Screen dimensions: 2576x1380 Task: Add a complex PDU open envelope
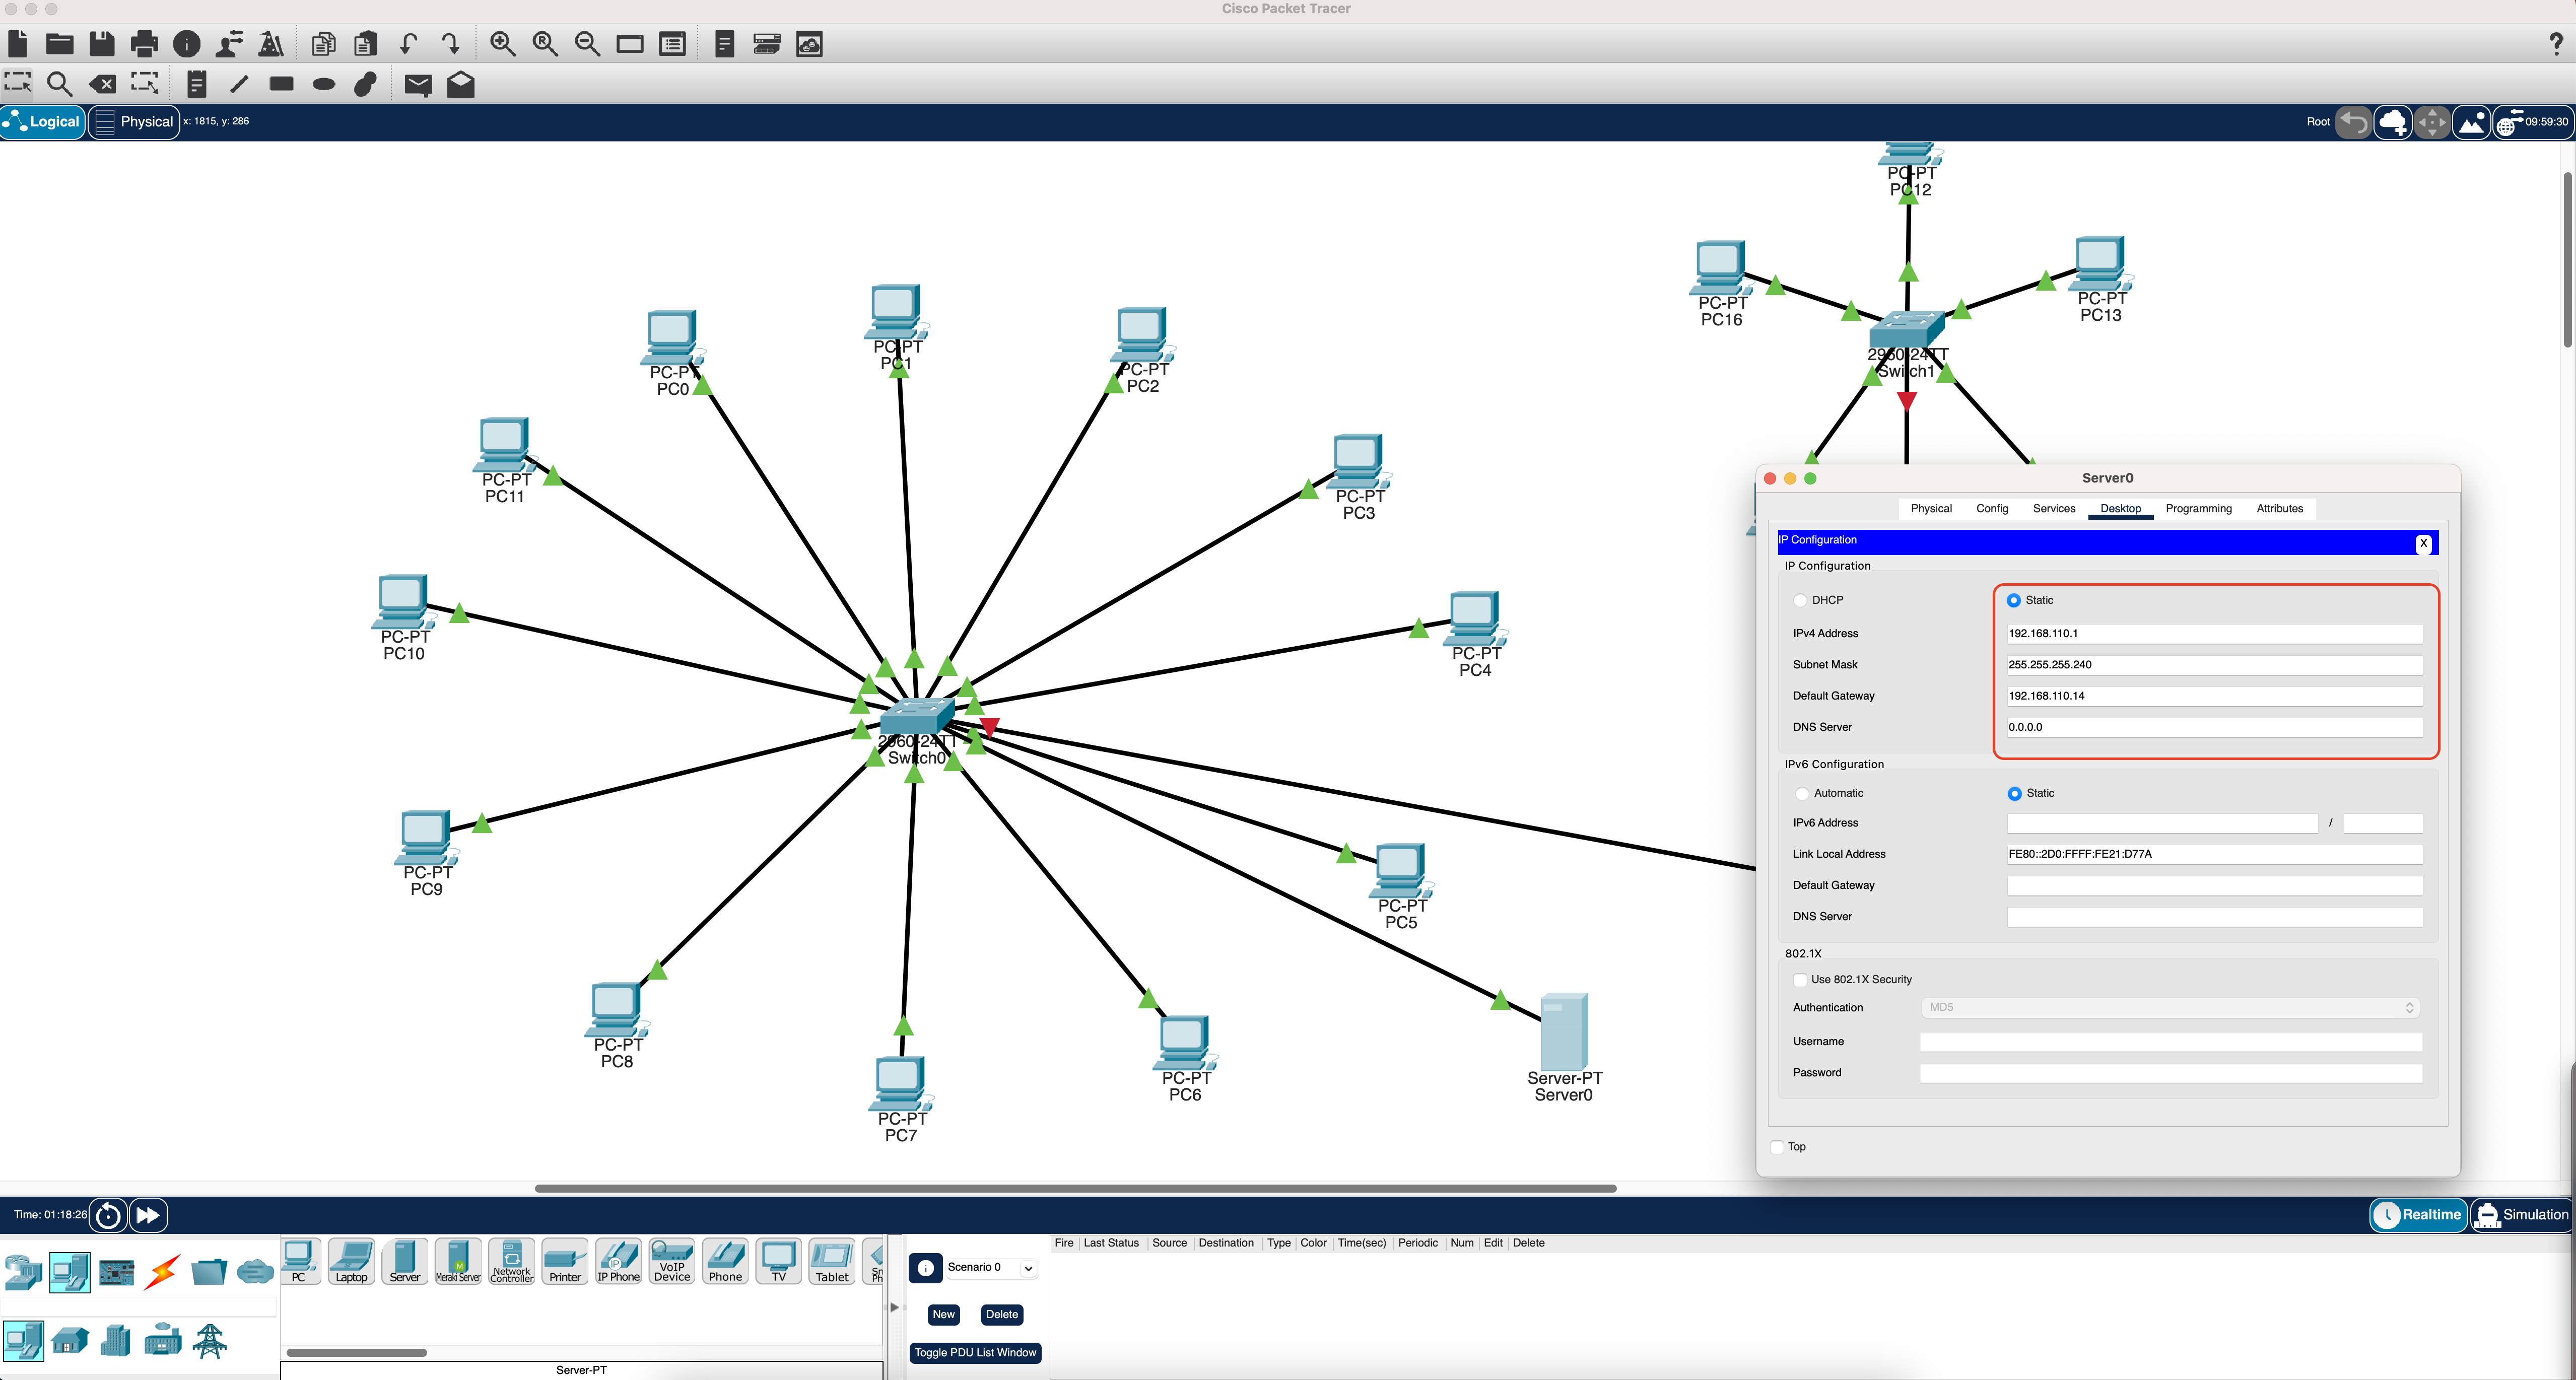(461, 84)
